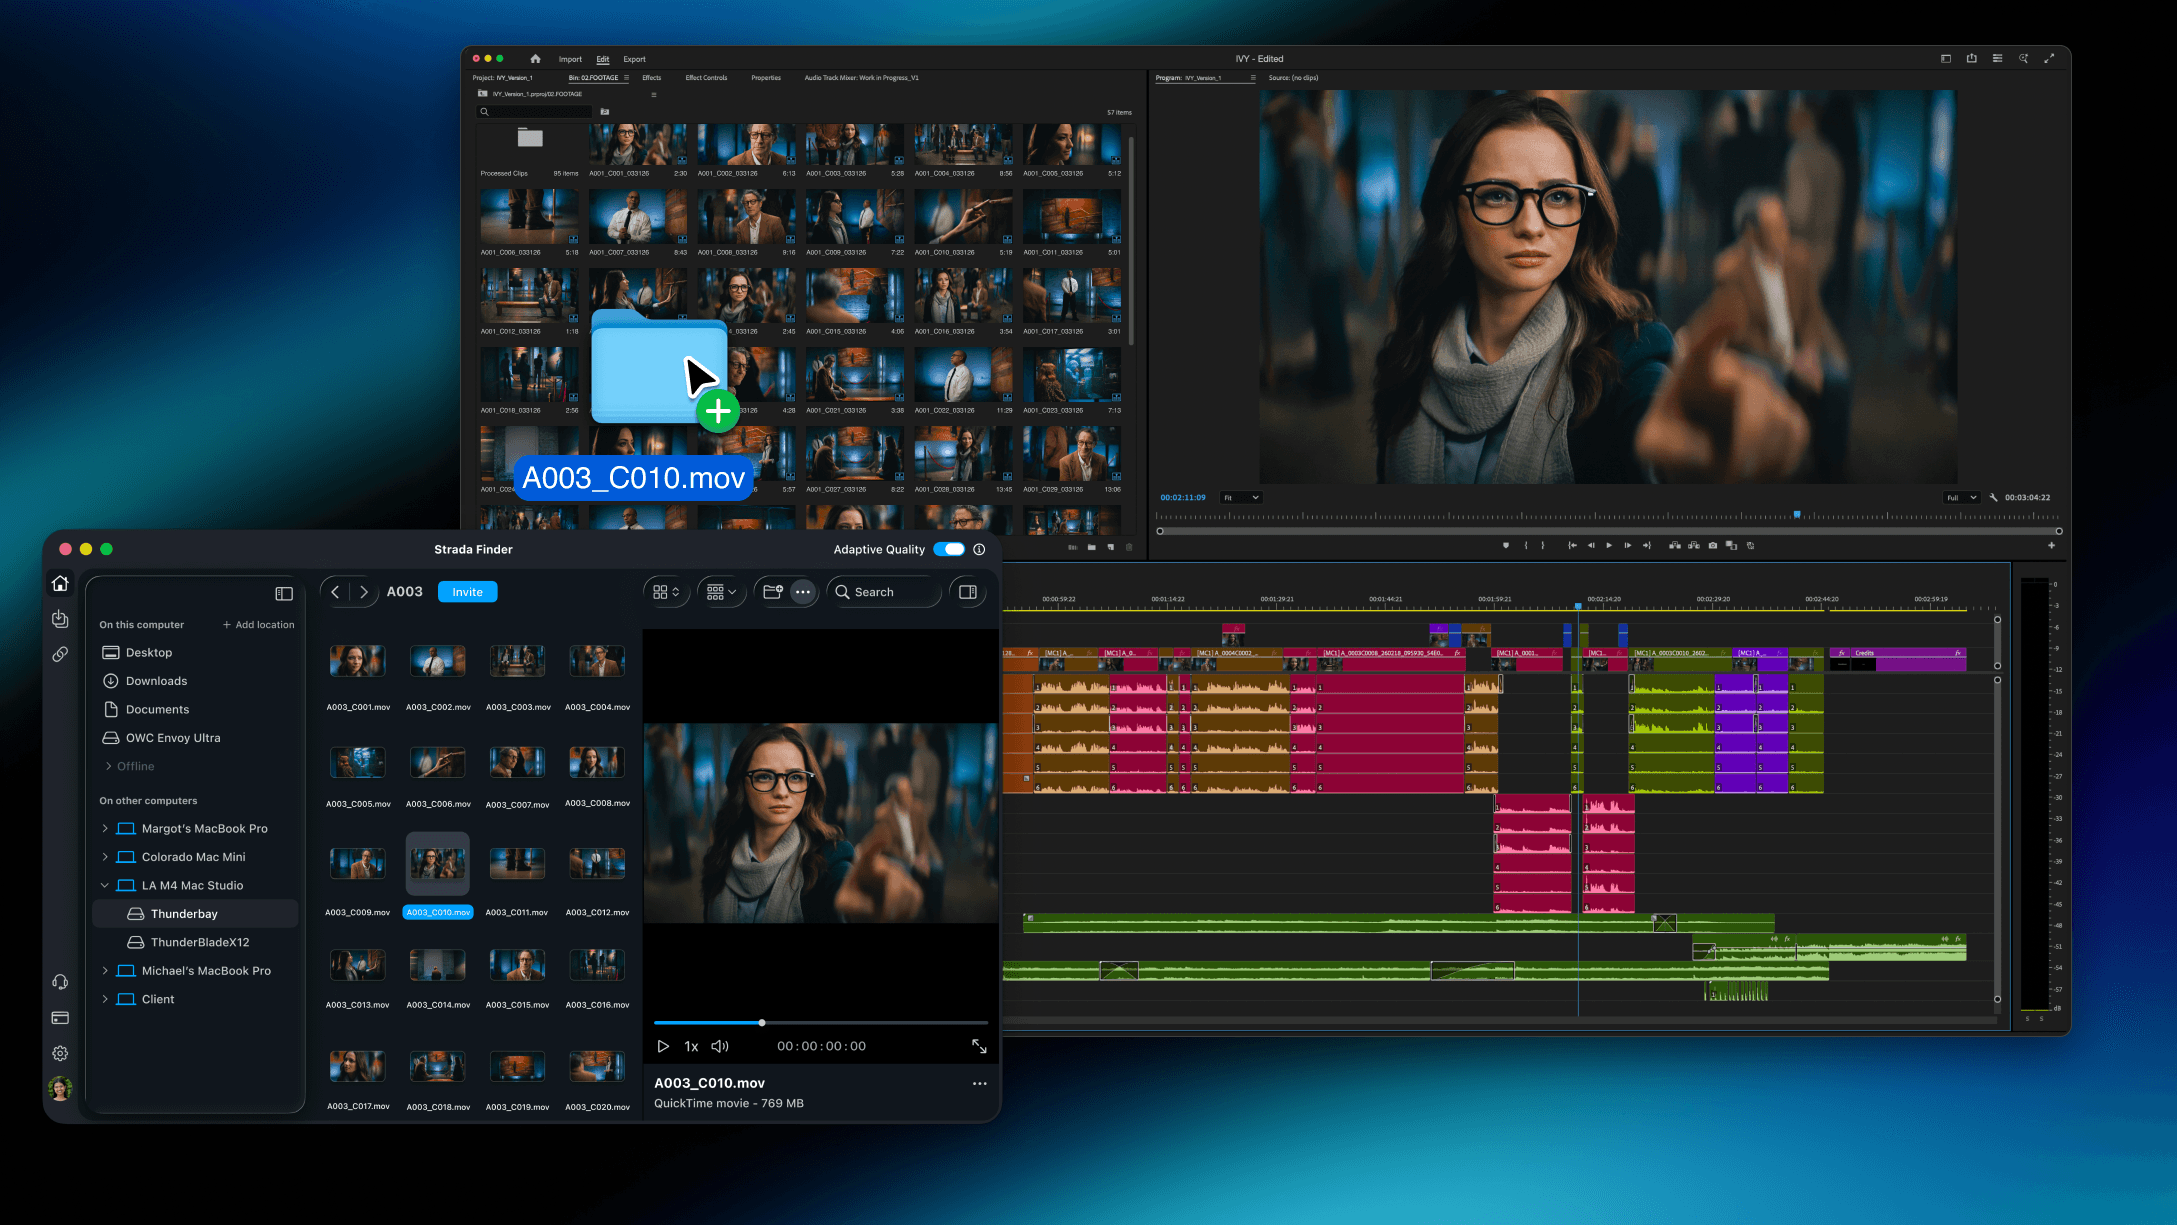Expand Margot's MacBook Pro
The width and height of the screenshot is (2177, 1225).
tap(105, 829)
